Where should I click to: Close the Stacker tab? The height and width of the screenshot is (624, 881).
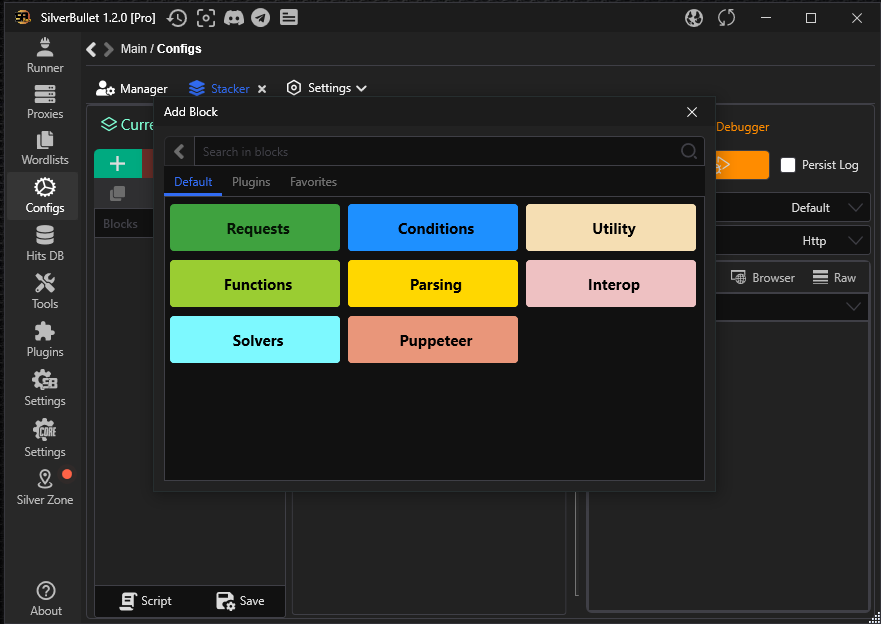[x=262, y=89]
